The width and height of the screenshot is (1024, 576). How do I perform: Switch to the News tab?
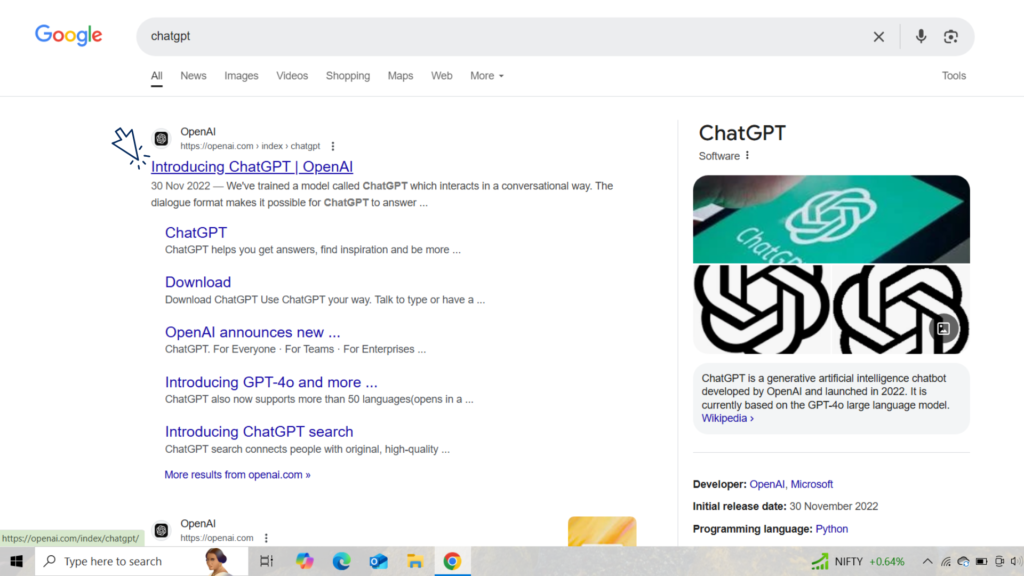(193, 76)
